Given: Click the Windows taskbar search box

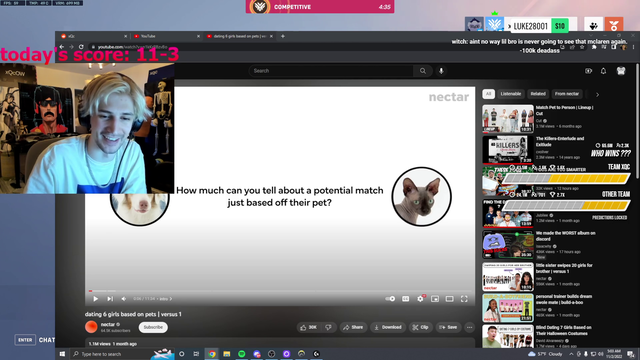Looking at the screenshot, I should (x=122, y=354).
